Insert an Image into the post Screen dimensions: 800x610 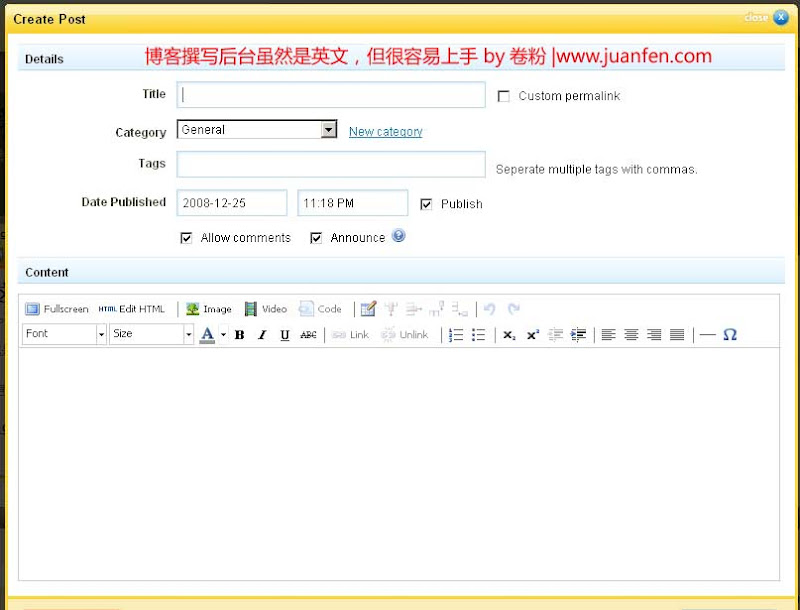point(209,309)
